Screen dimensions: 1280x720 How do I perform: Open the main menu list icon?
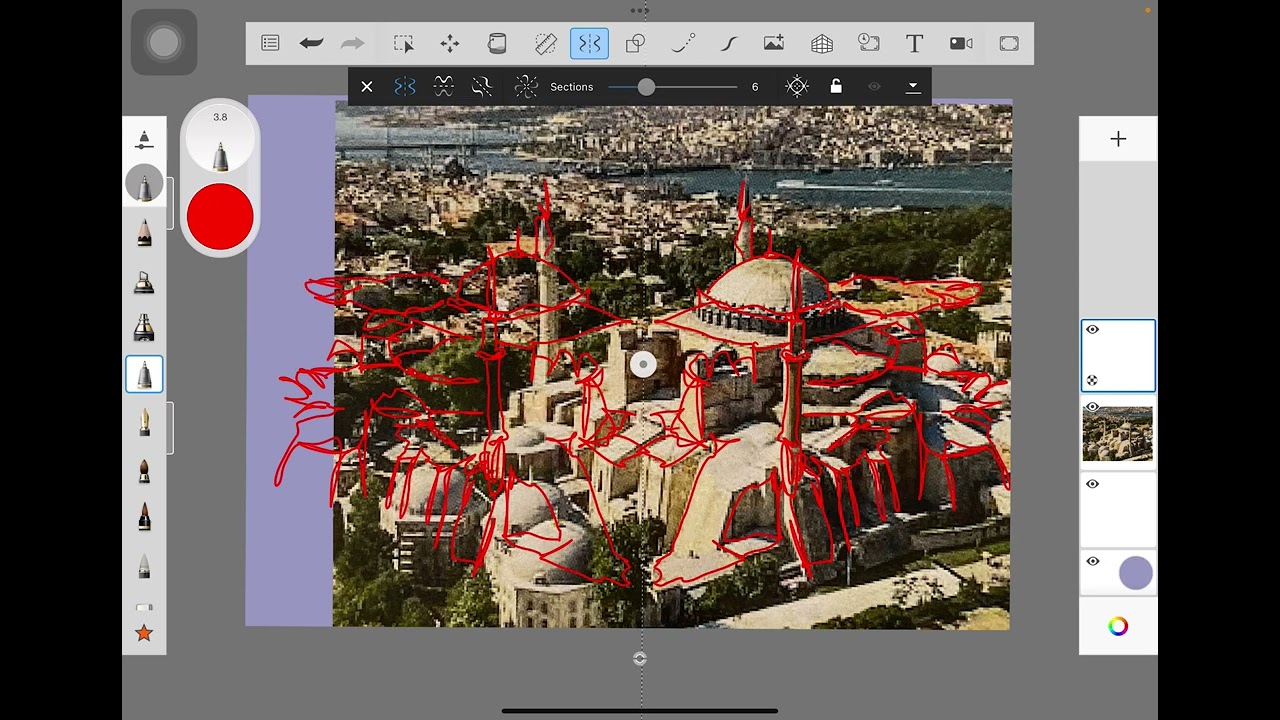tap(270, 43)
